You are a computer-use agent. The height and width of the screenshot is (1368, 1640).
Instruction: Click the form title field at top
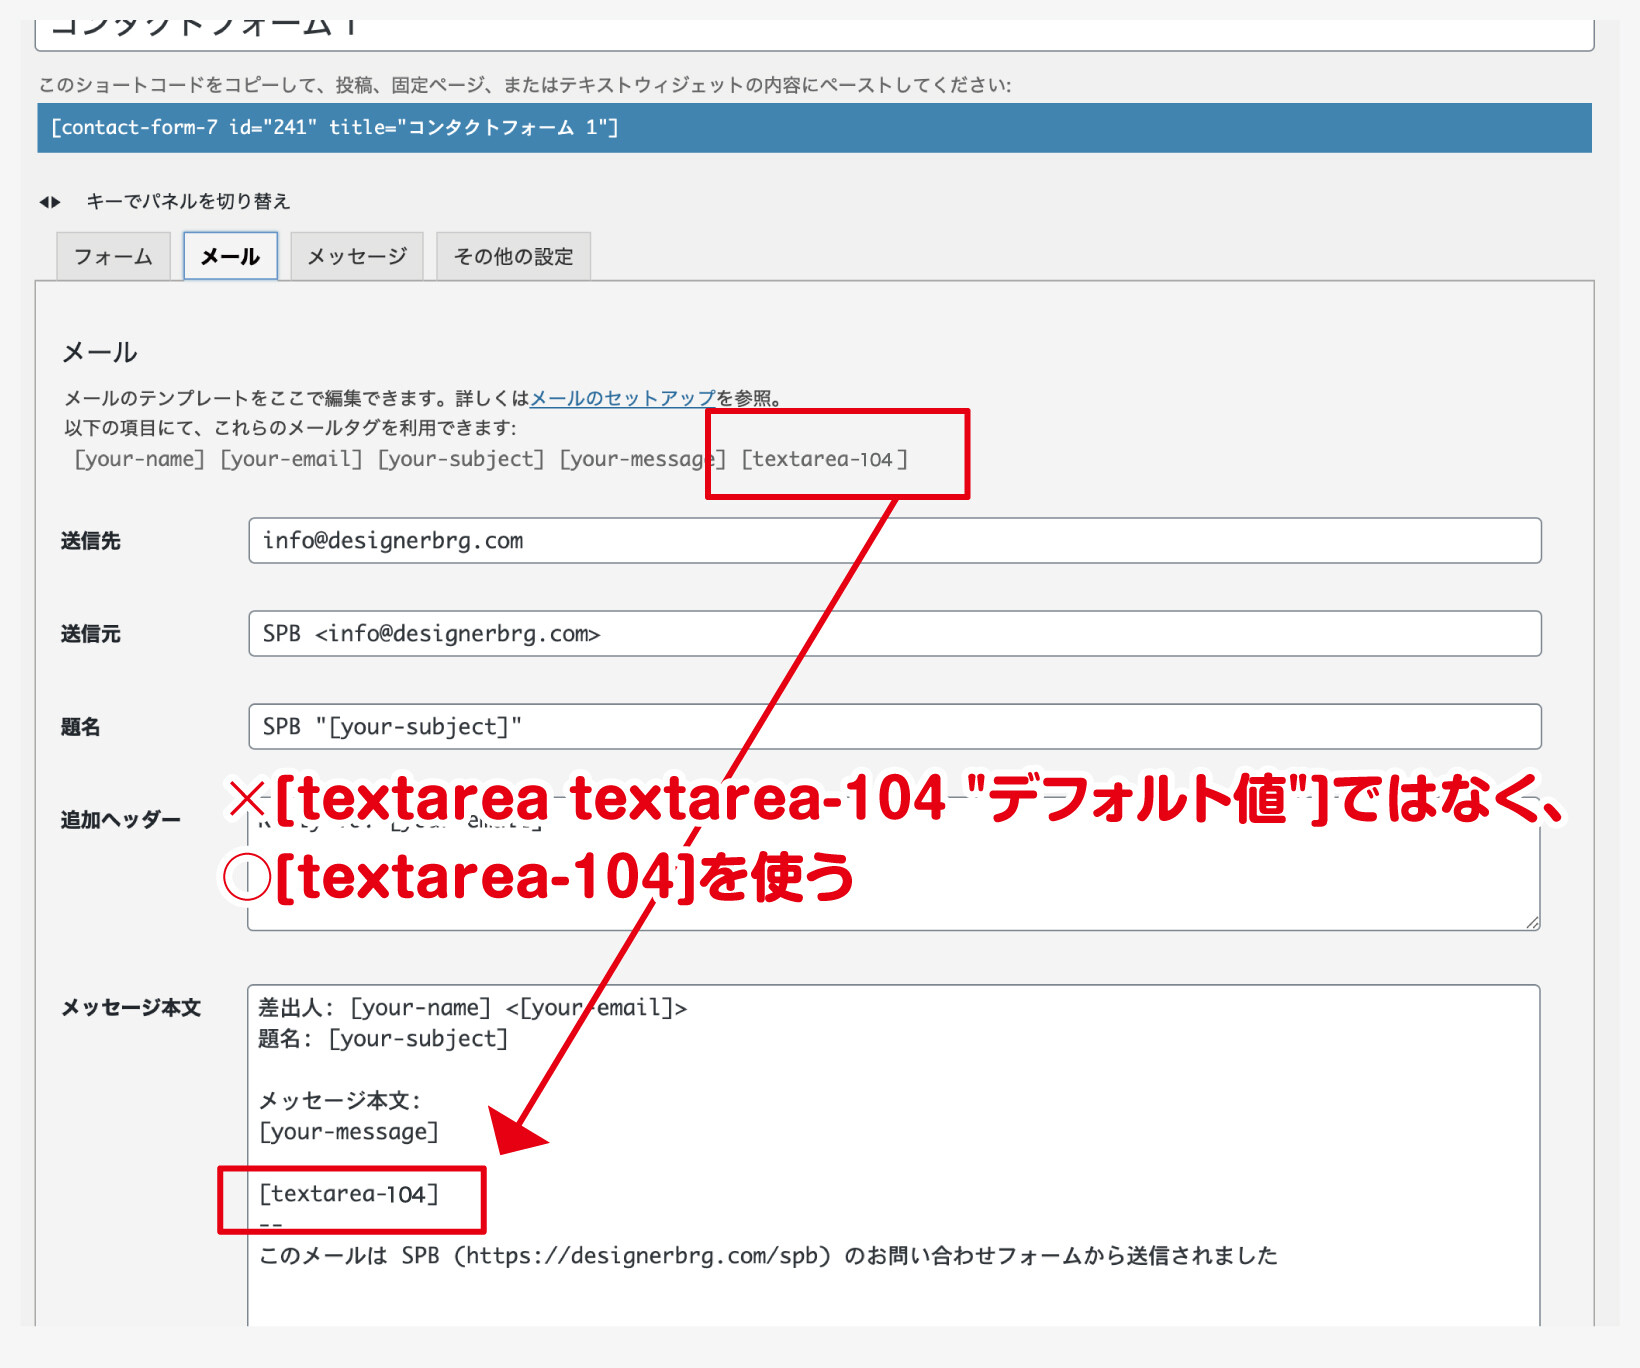(814, 32)
